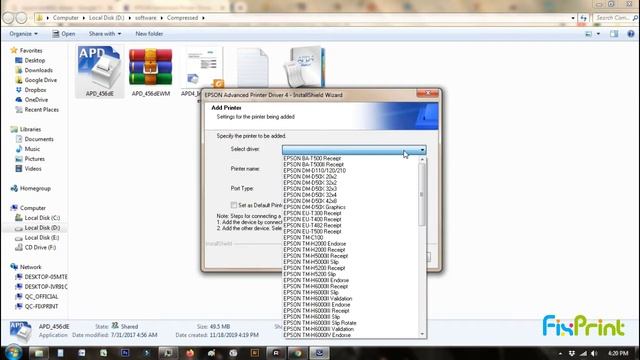Open the Music library
Screen dimensions: 640x360
[x=32, y=149]
